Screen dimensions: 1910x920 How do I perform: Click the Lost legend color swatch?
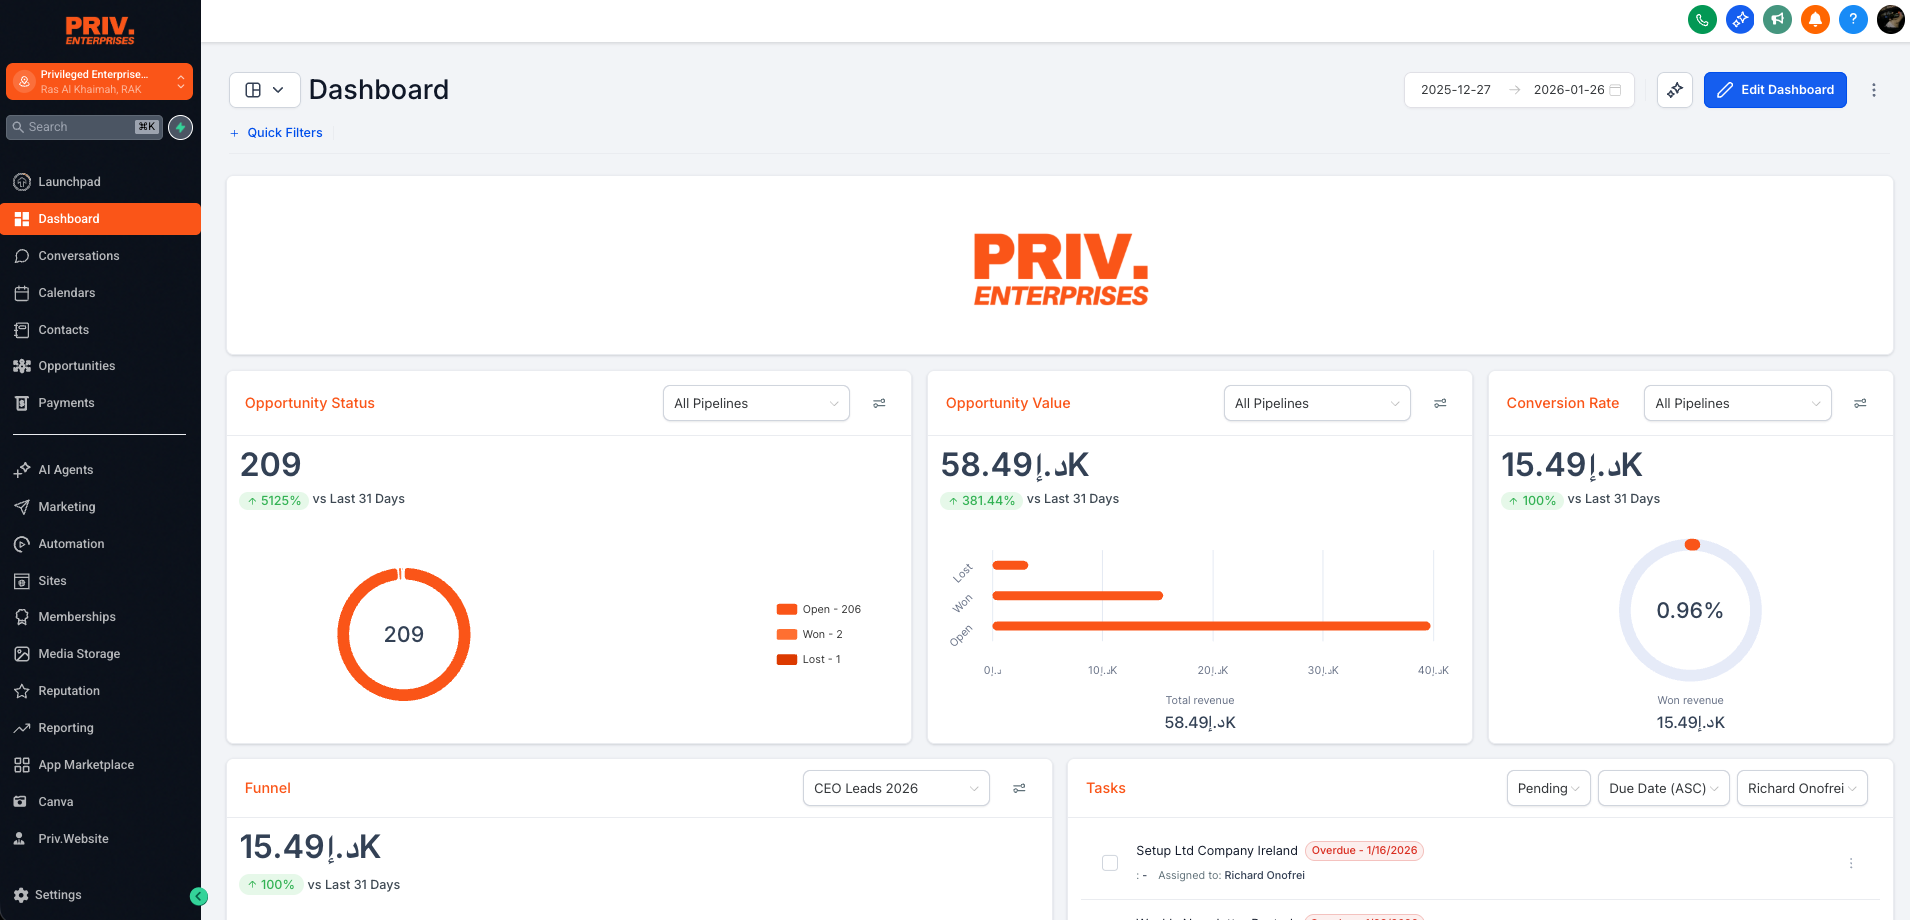pyautogui.click(x=787, y=659)
